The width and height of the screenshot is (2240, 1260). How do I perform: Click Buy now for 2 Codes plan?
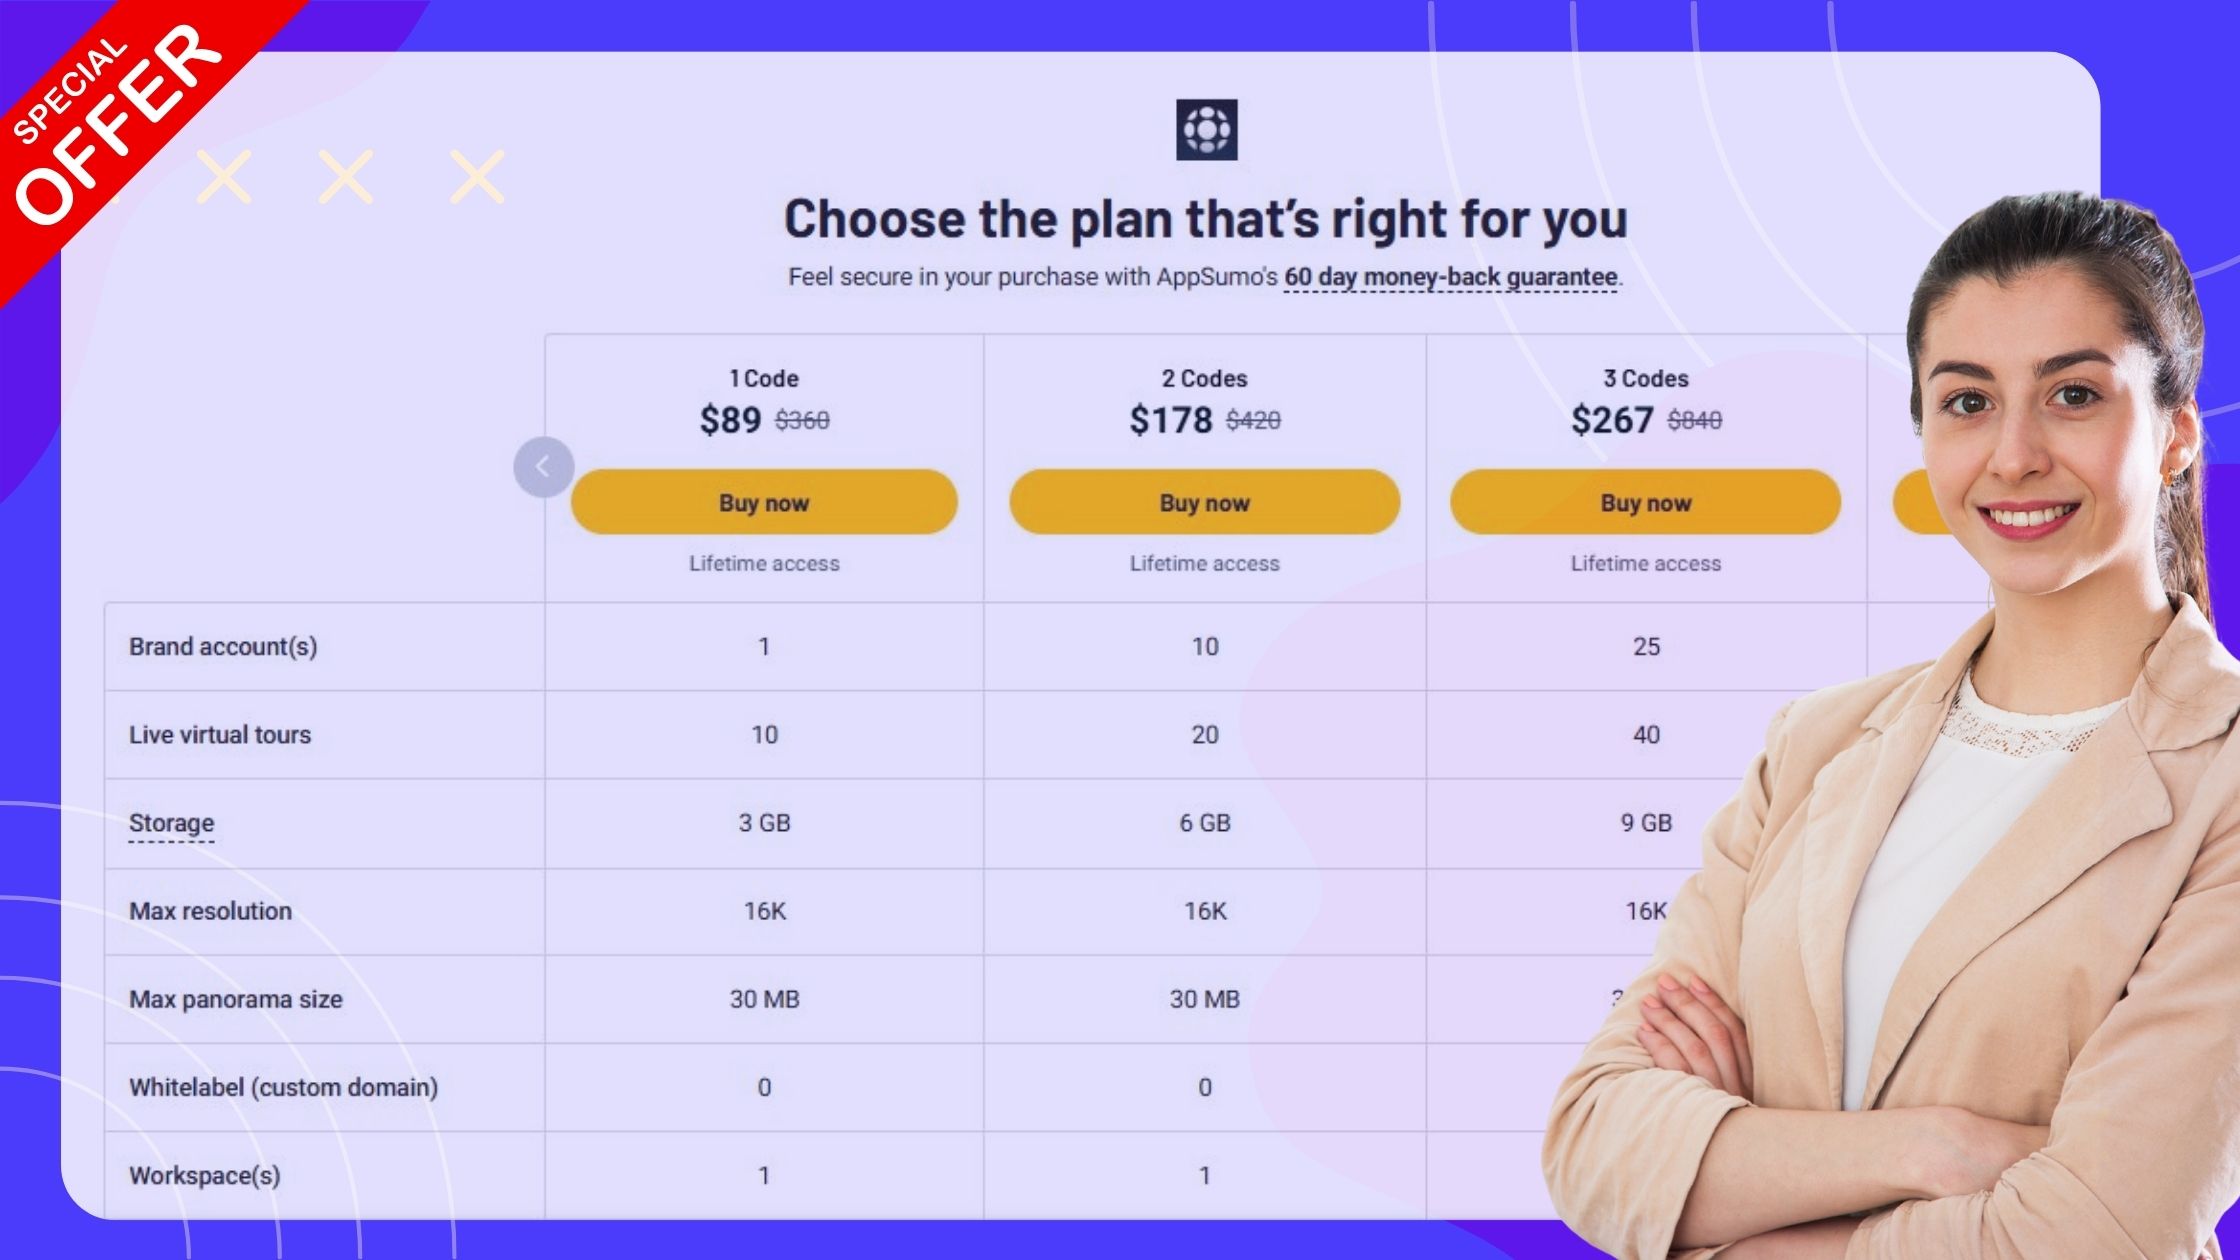[1204, 502]
